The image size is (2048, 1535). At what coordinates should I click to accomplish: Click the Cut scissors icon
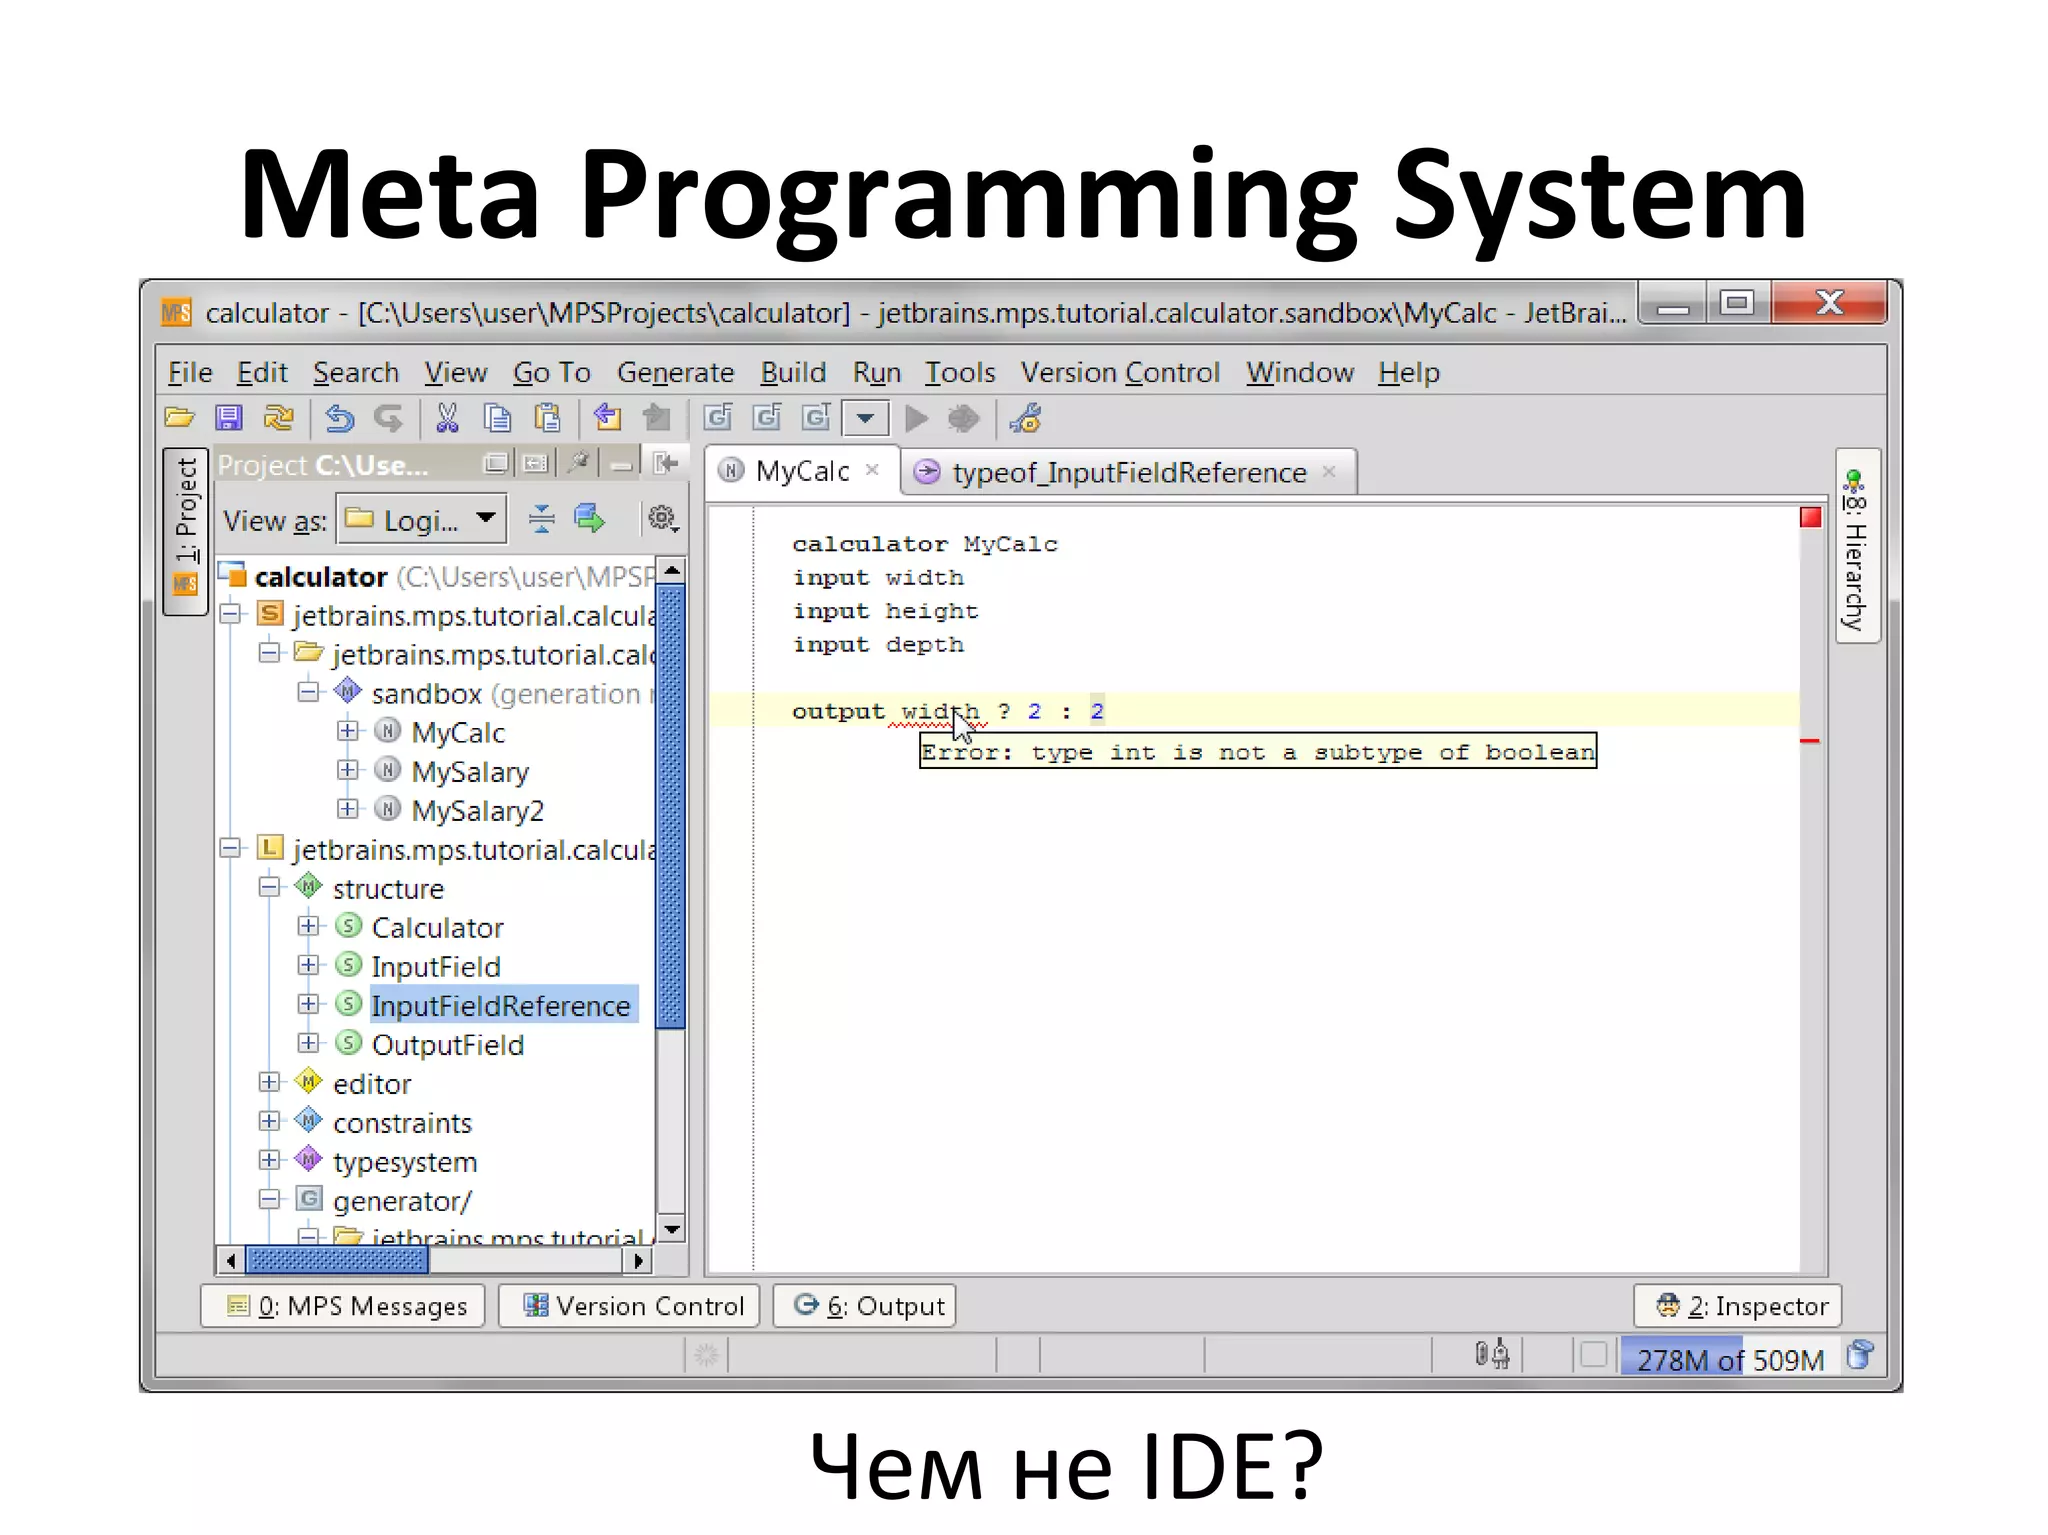coord(447,418)
